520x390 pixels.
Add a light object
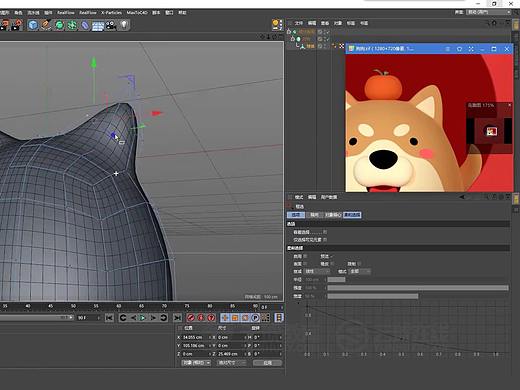(124, 25)
